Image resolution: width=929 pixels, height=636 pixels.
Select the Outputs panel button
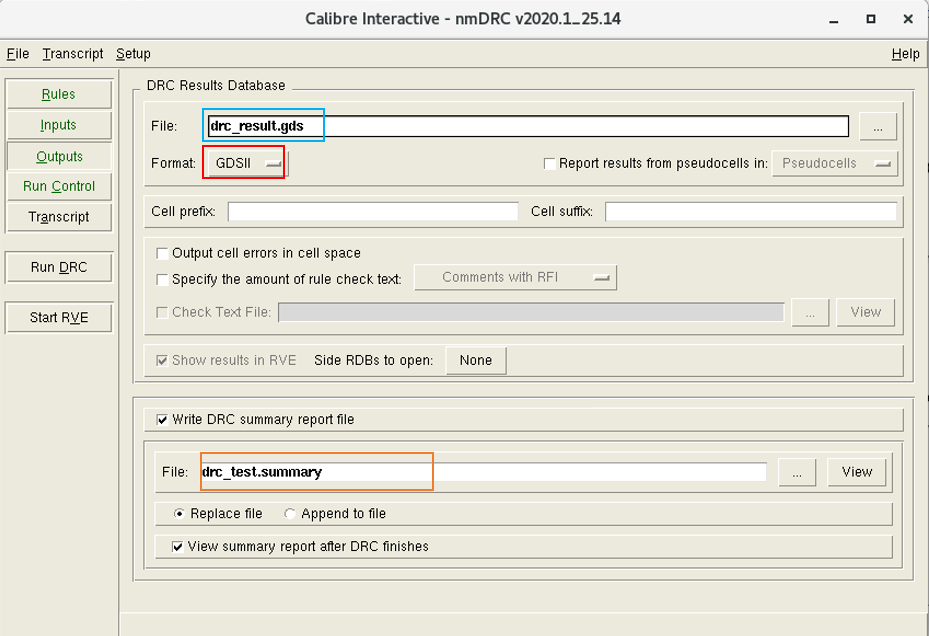[59, 156]
